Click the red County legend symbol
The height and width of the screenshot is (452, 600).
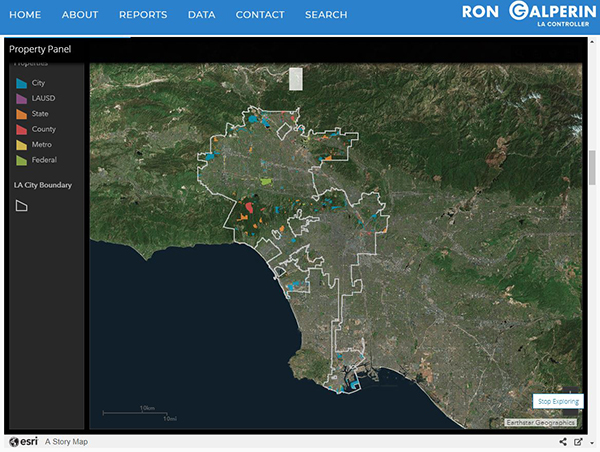point(21,129)
